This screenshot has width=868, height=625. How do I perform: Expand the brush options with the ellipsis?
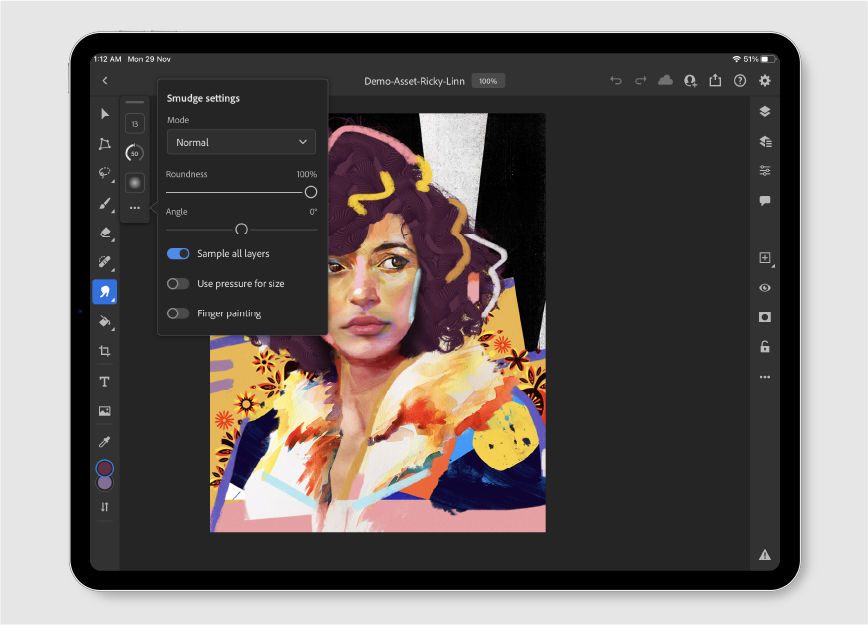(x=134, y=207)
